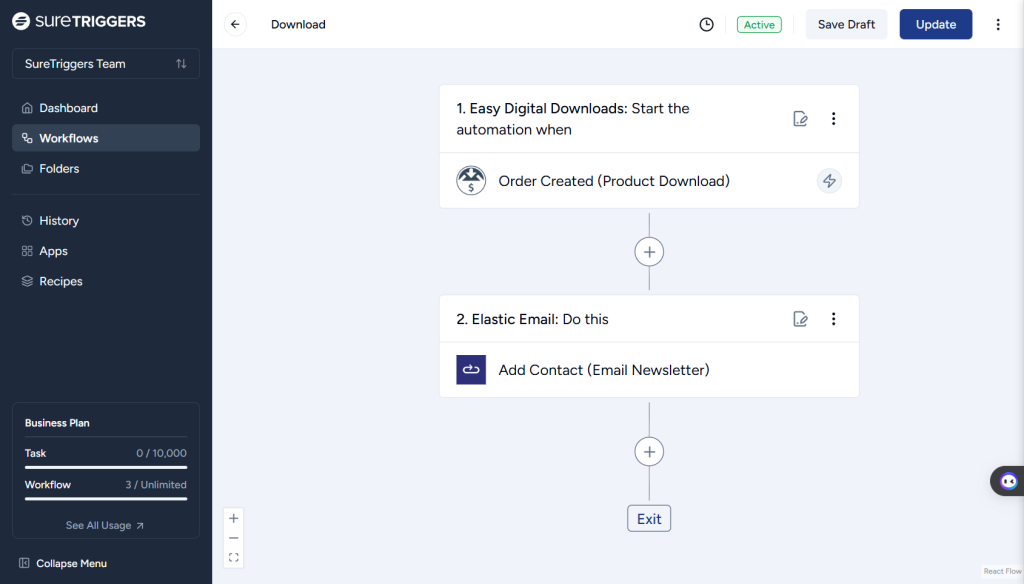Image resolution: width=1024 pixels, height=584 pixels.
Task: Select Order Created (Product Download) trigger
Action: [x=649, y=181]
